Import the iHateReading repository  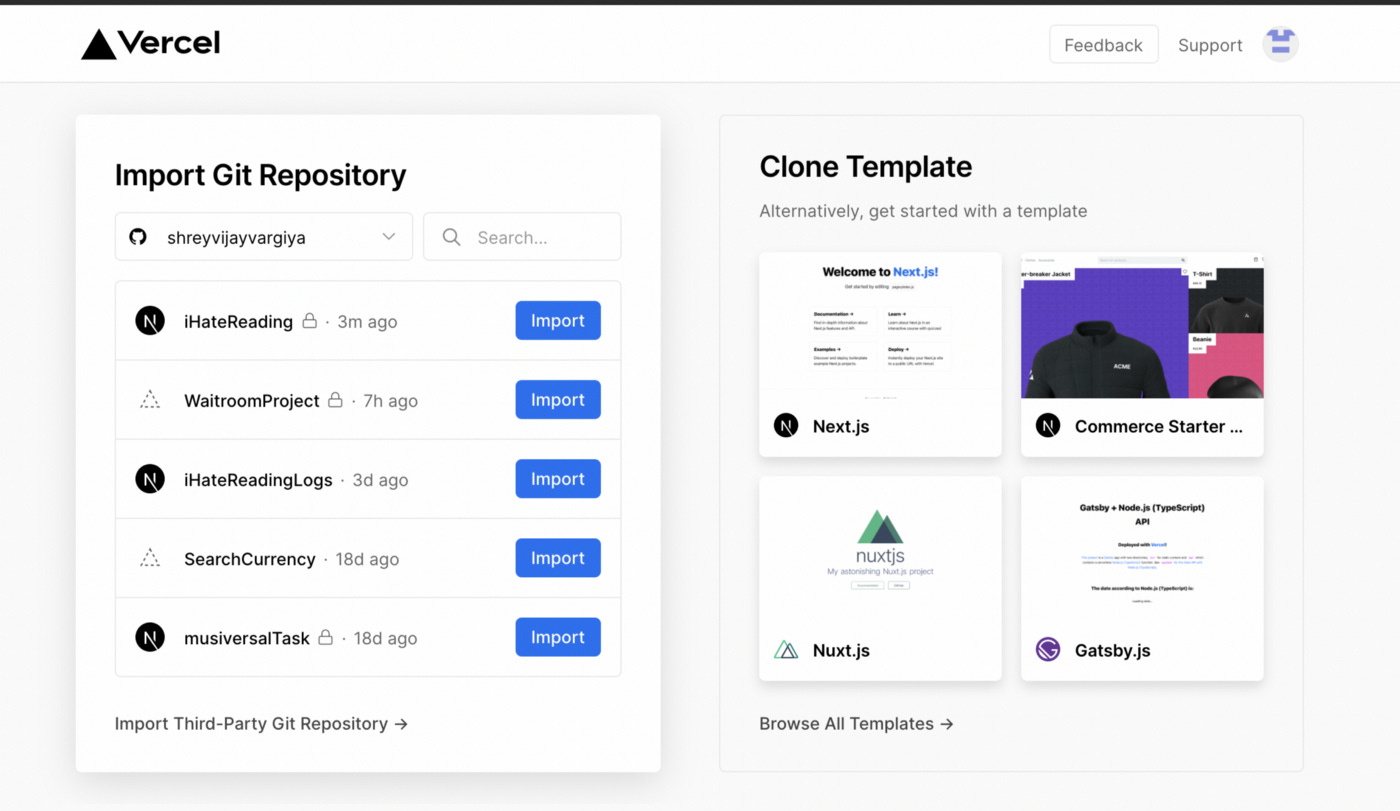pyautogui.click(x=558, y=321)
